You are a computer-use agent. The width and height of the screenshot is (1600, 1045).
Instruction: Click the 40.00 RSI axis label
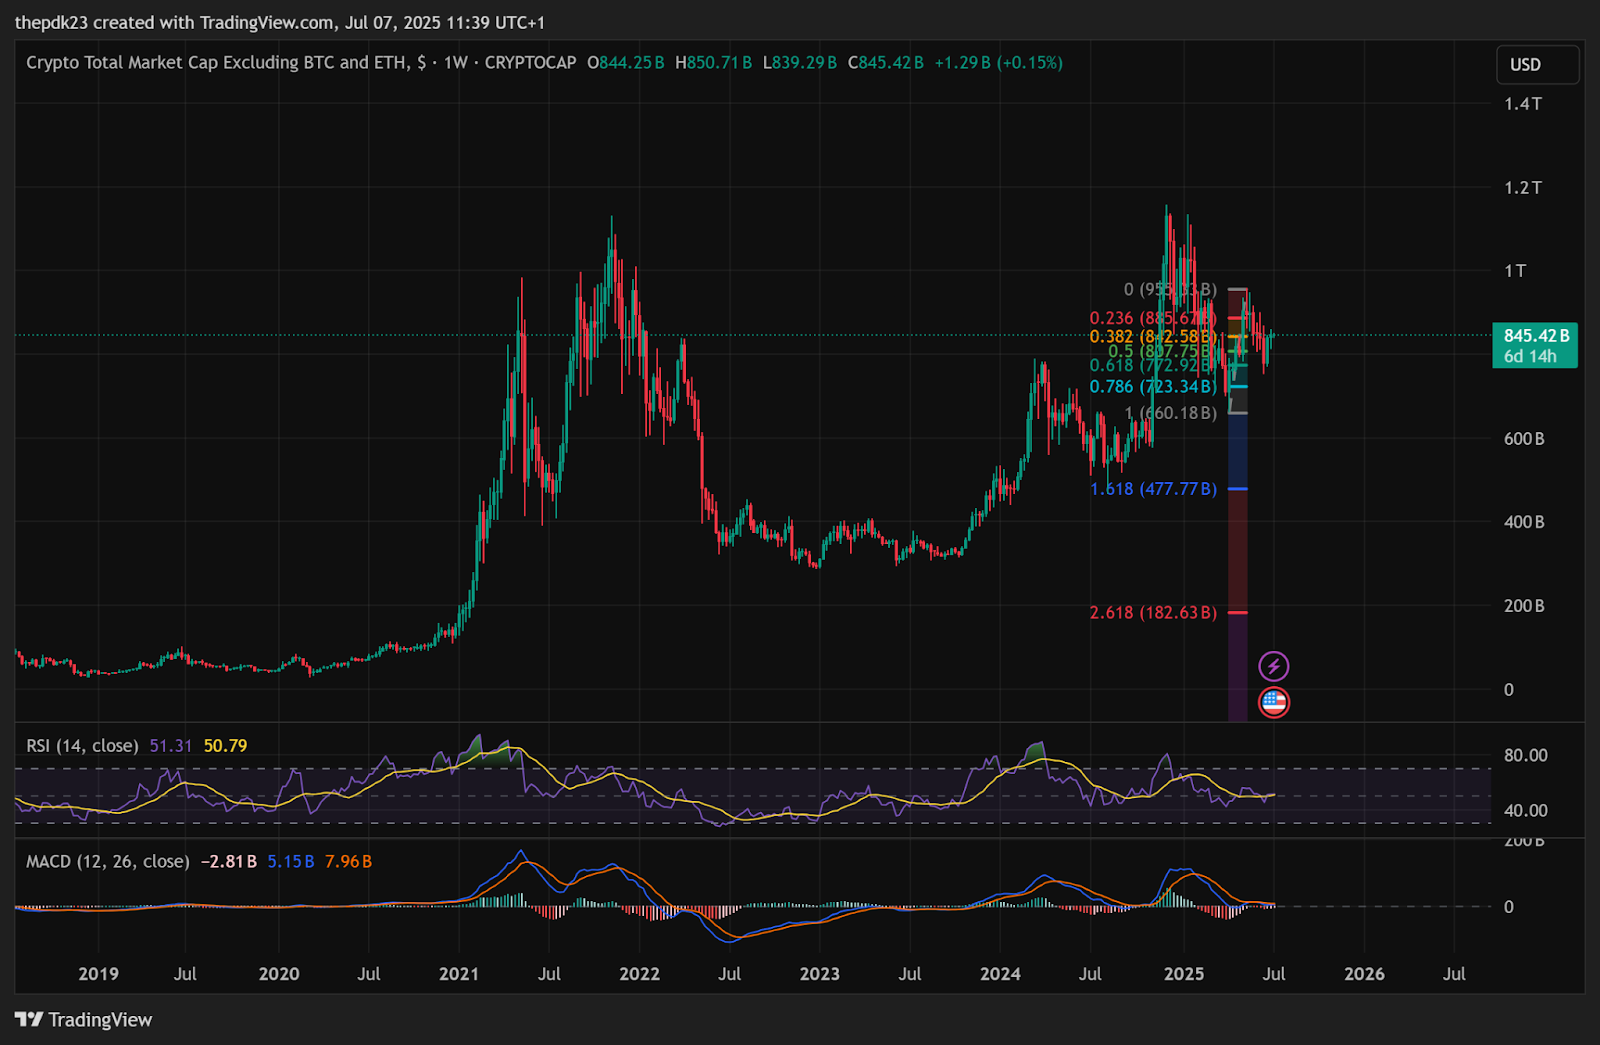[1525, 811]
